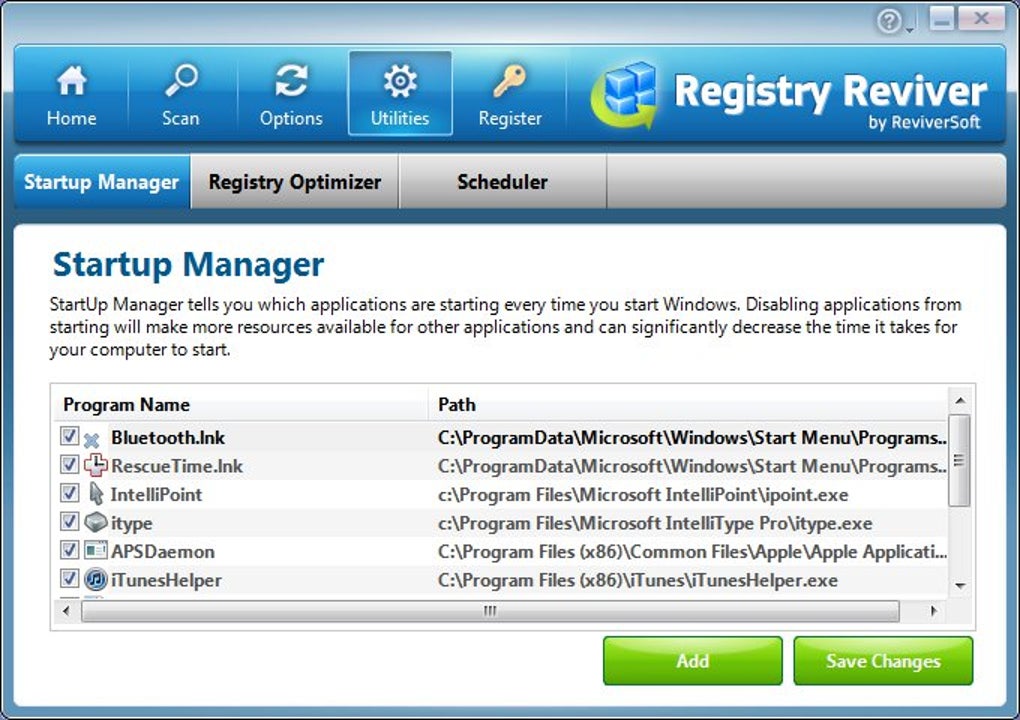
Task: Click the horizontal scrollbar thumb
Action: [490, 611]
